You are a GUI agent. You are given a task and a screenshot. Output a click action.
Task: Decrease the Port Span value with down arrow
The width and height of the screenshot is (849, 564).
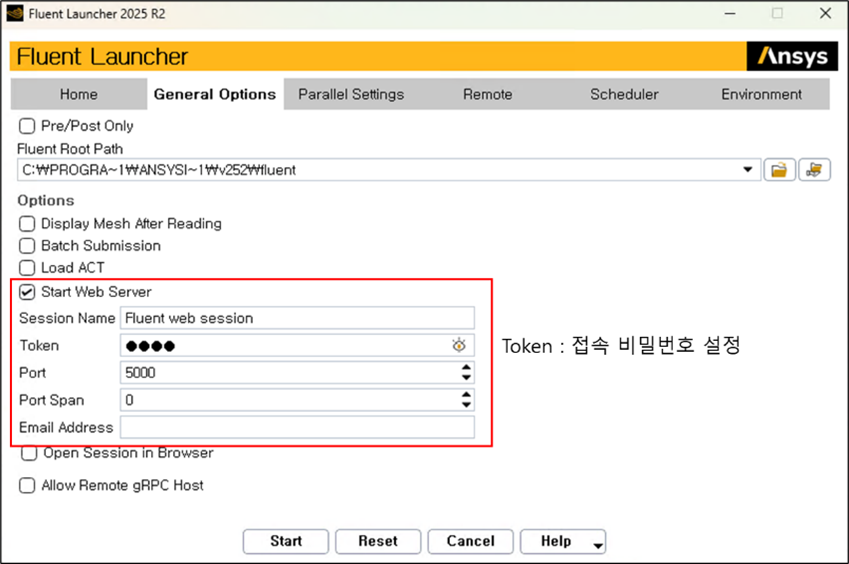click(x=465, y=405)
